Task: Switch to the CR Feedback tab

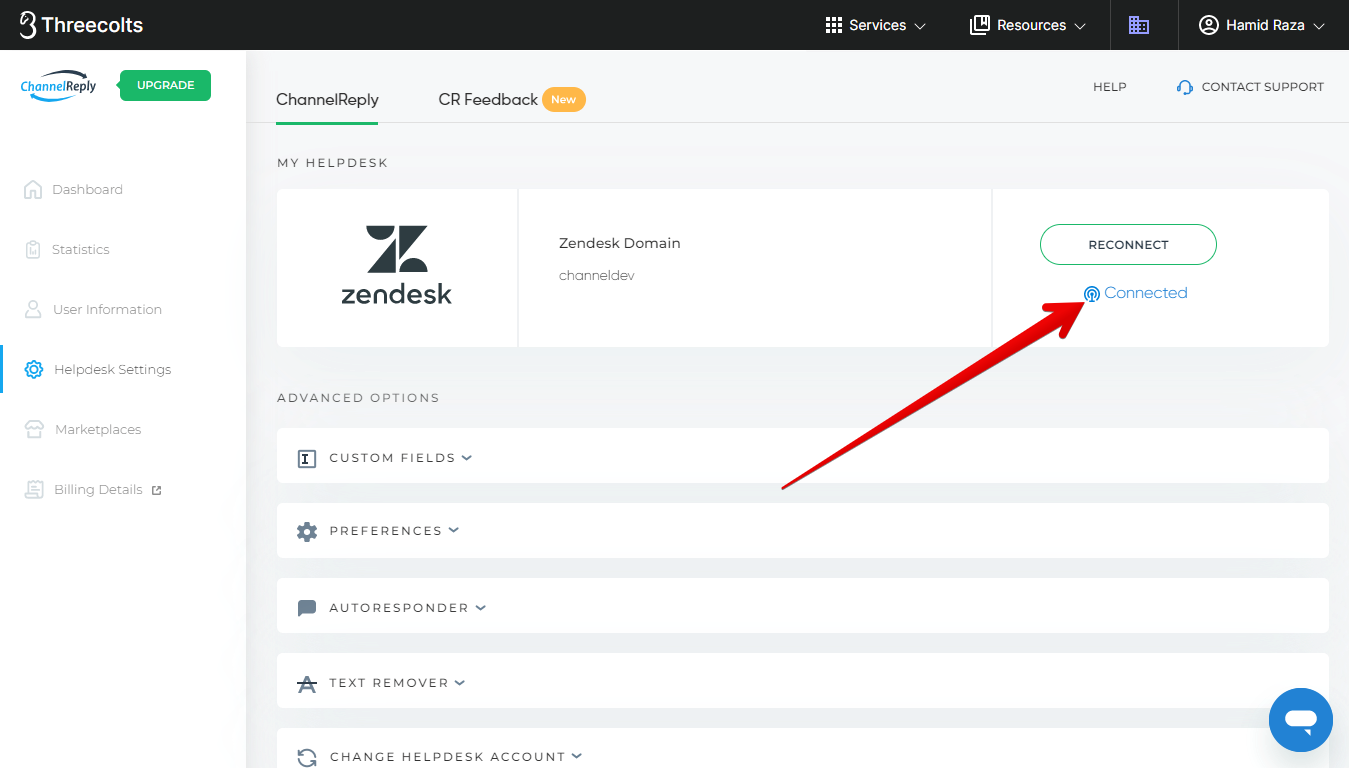Action: pyautogui.click(x=488, y=100)
